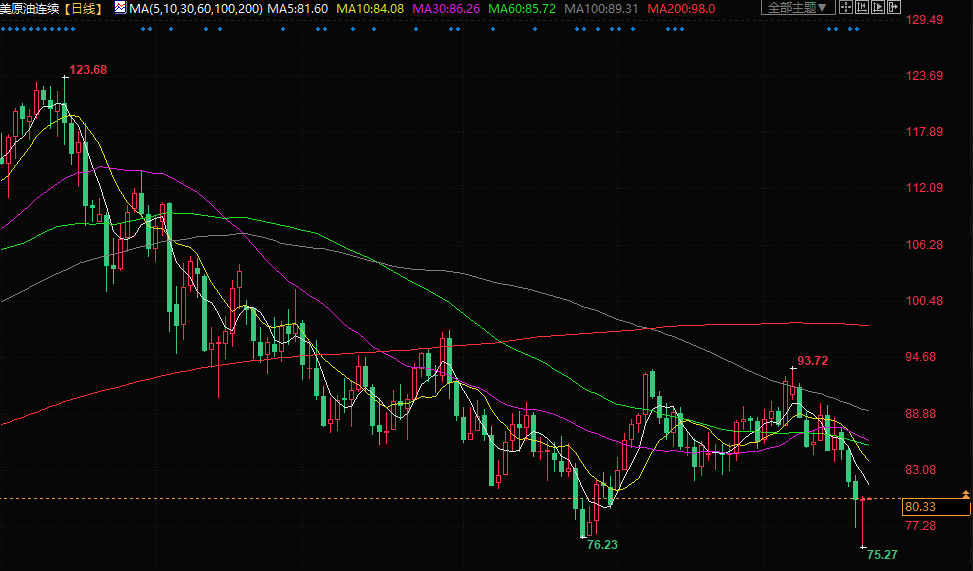Click the 93.72 peak price label
The width and height of the screenshot is (973, 571).
[812, 361]
